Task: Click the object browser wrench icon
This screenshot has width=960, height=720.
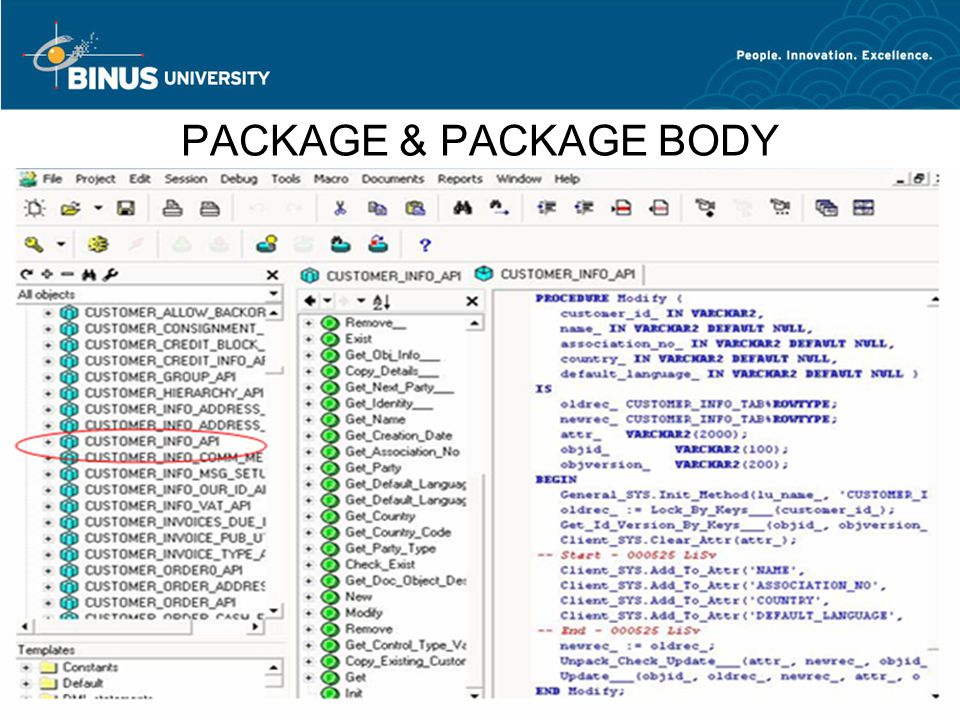Action: [110, 275]
